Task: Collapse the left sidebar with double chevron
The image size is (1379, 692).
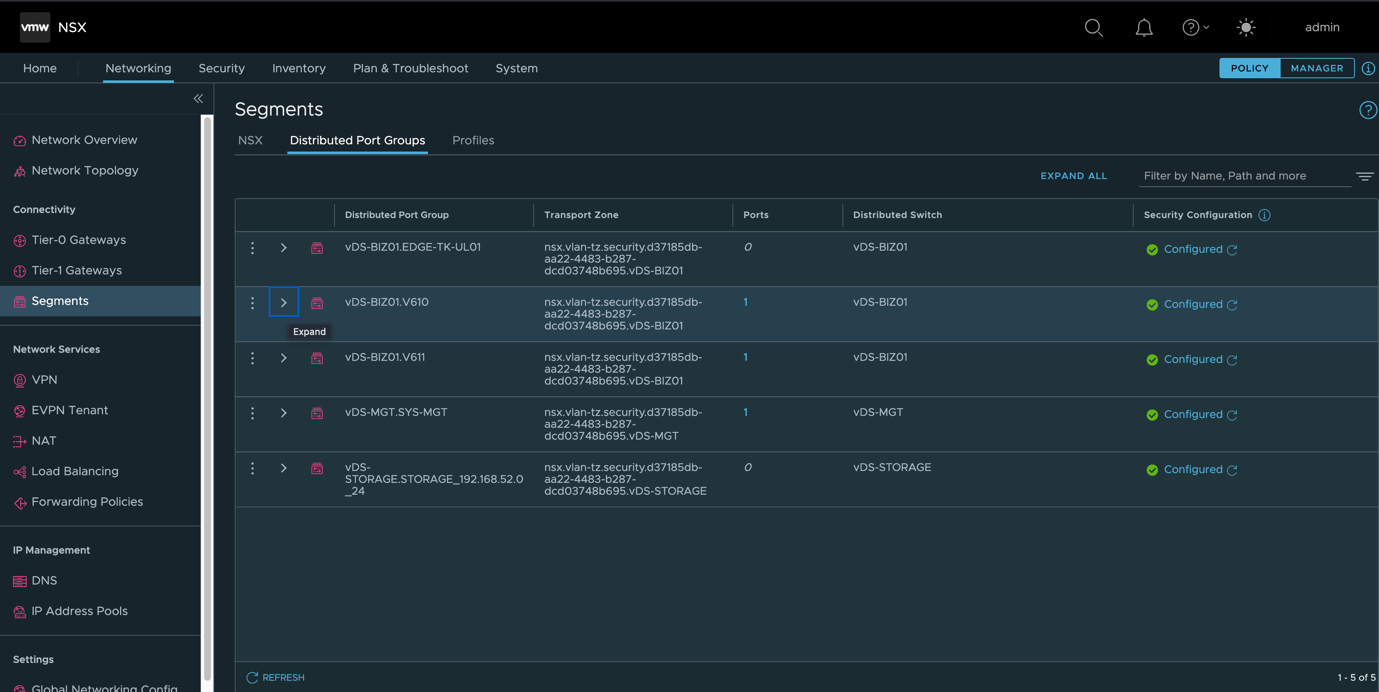Action: 198,99
